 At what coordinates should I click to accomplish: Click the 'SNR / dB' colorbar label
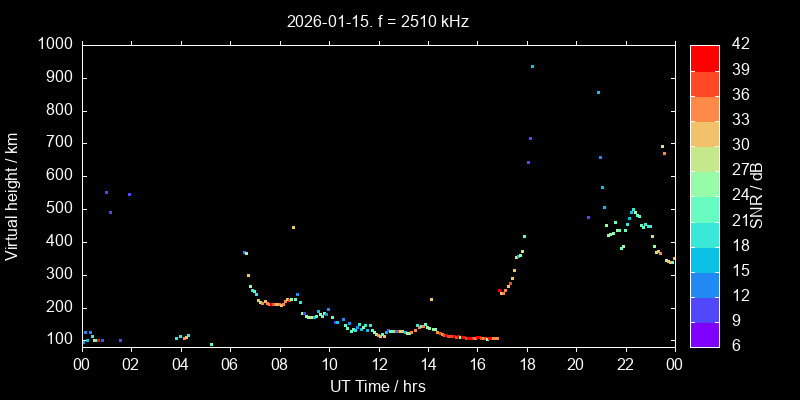point(760,194)
